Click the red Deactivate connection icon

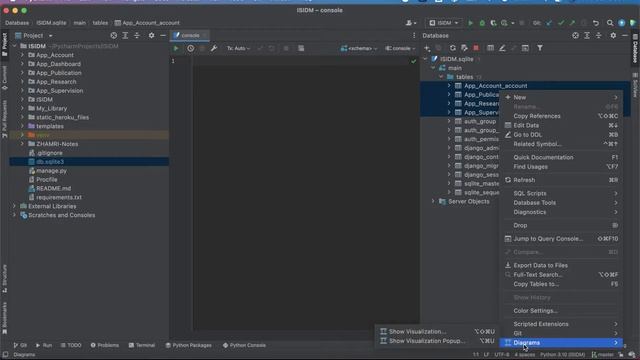476,48
